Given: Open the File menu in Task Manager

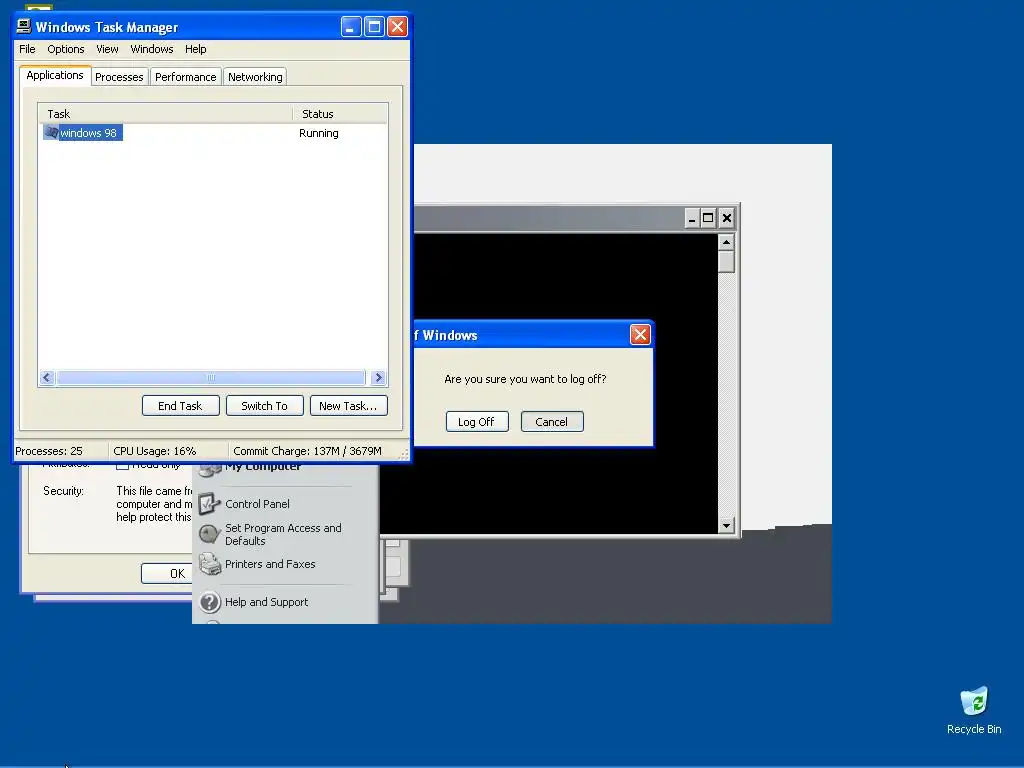Looking at the screenshot, I should click(x=27, y=49).
